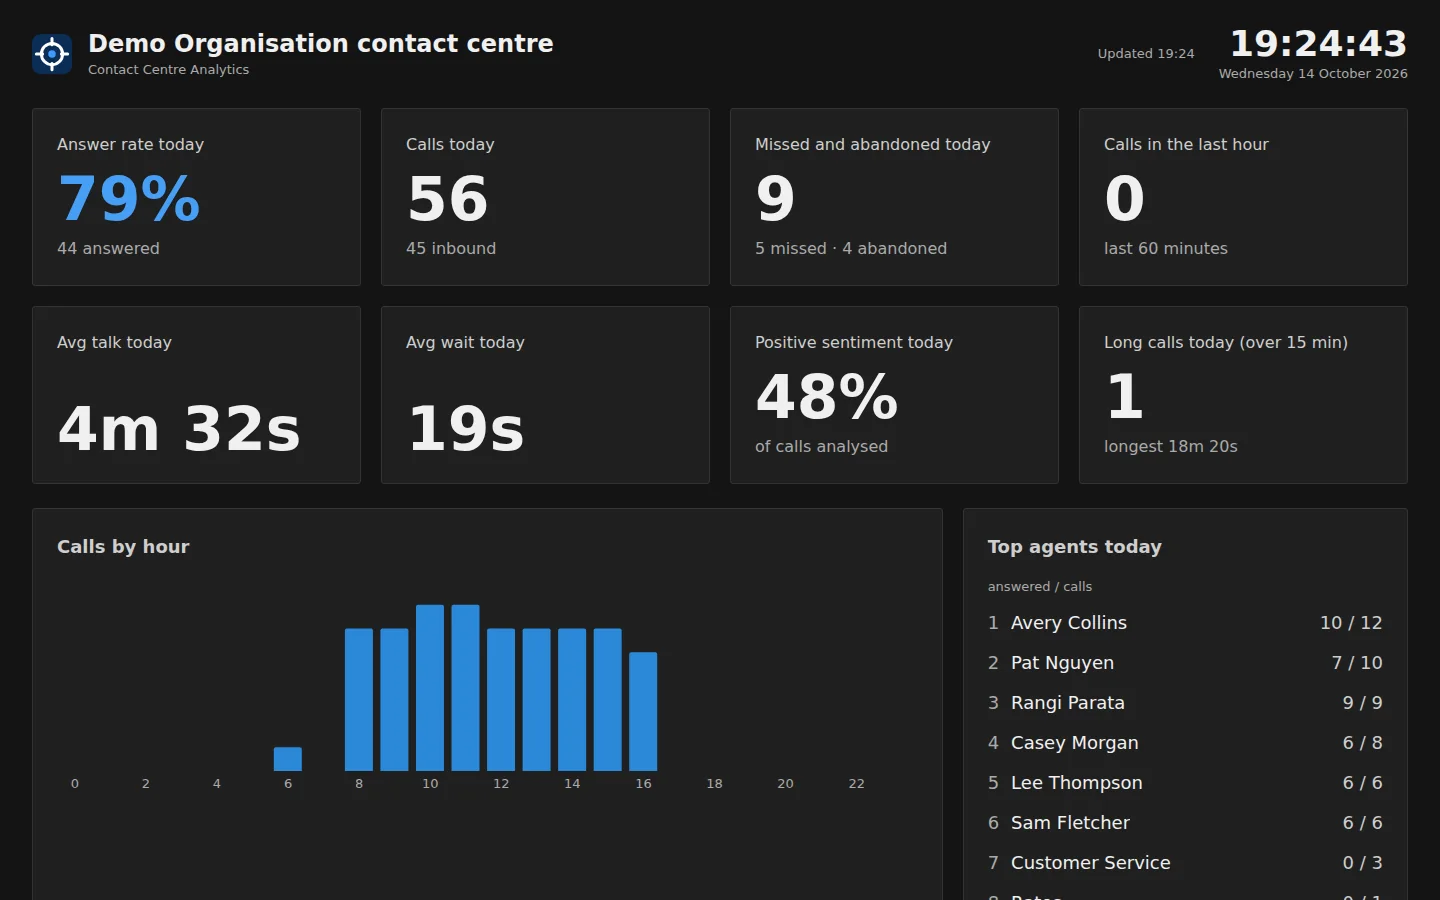
Task: Click the "Long calls today (over 15 min)" heading
Action: tap(1226, 342)
